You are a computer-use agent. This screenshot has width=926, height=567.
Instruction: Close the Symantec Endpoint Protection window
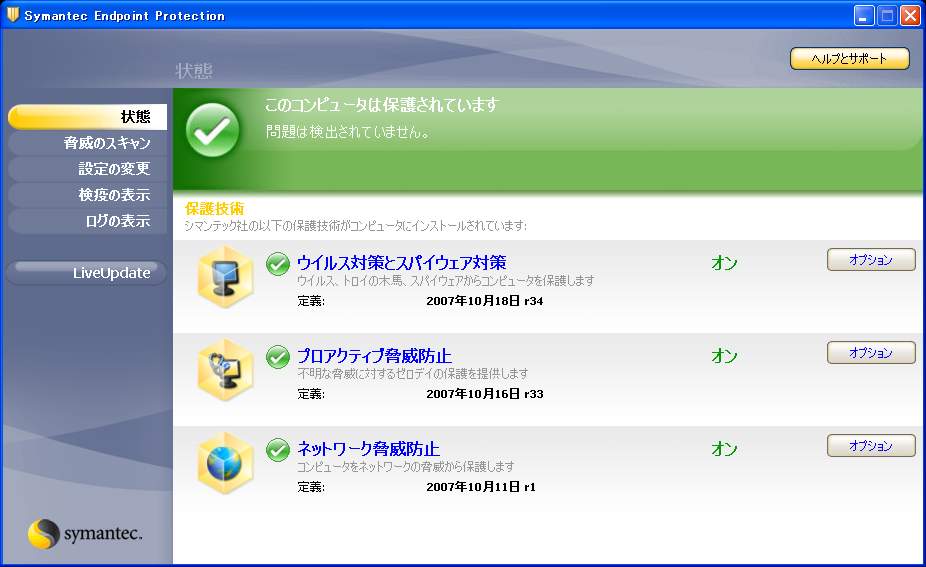[909, 16]
